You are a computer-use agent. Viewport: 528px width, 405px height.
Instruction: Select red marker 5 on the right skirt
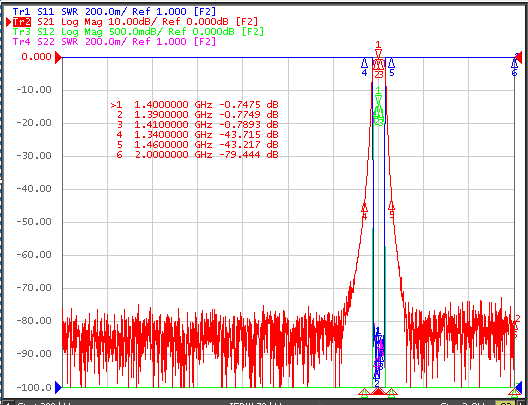[x=391, y=210]
